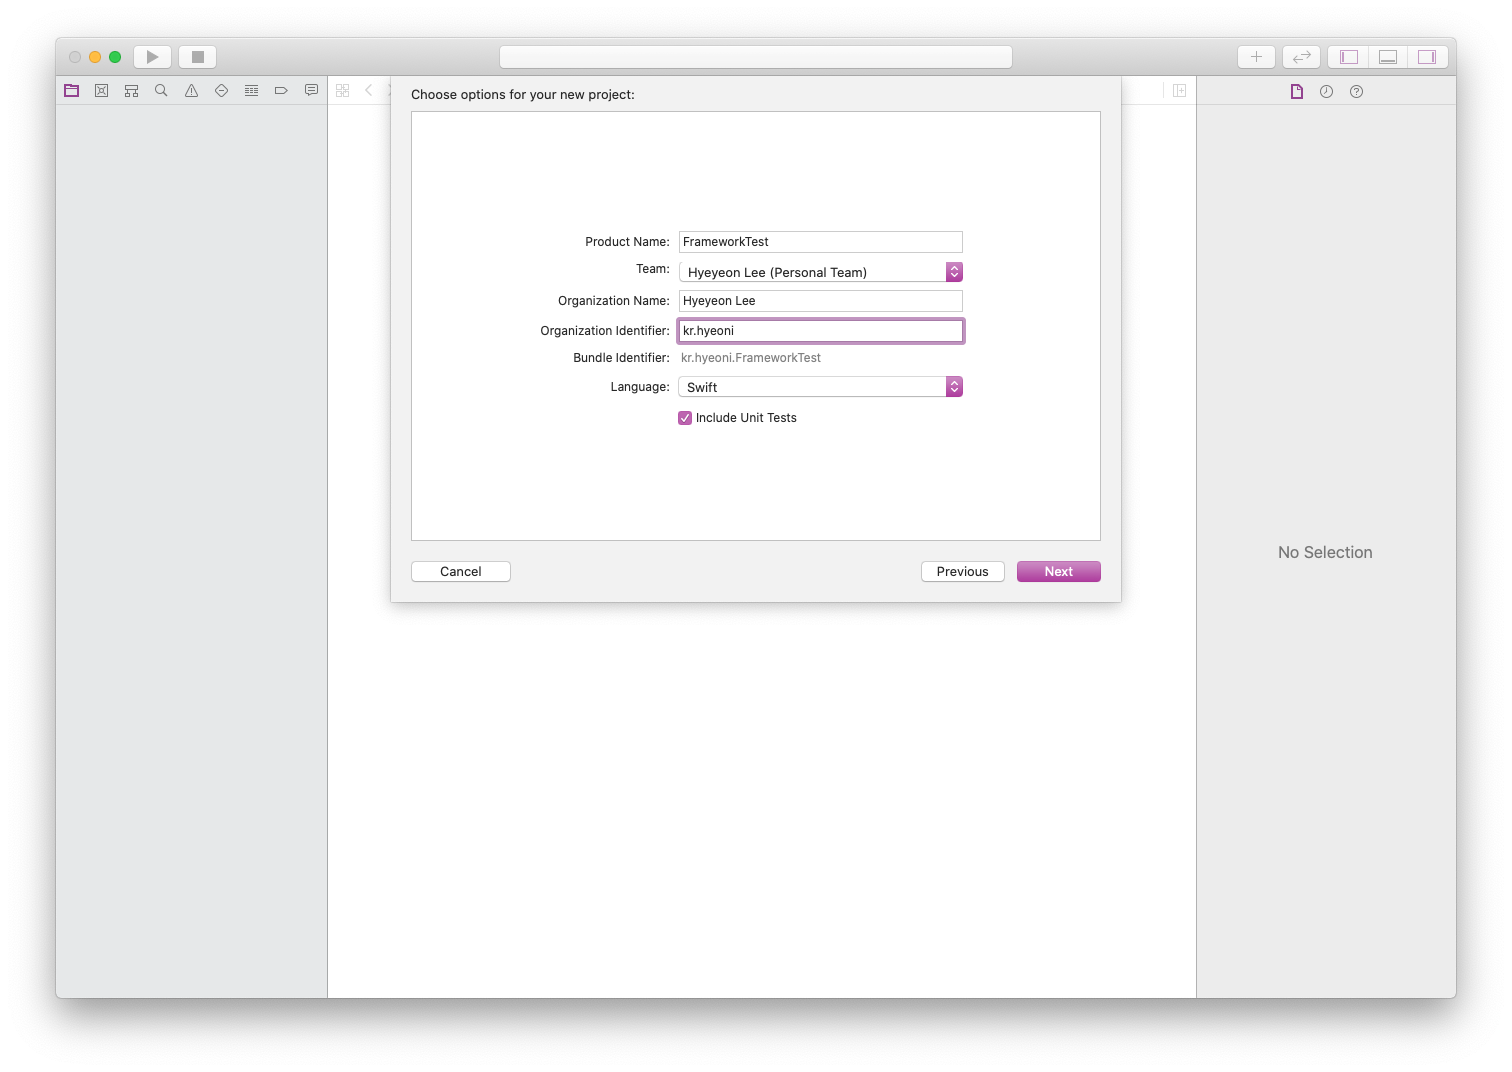Open the Team dropdown
This screenshot has width=1512, height=1072.
pos(821,272)
